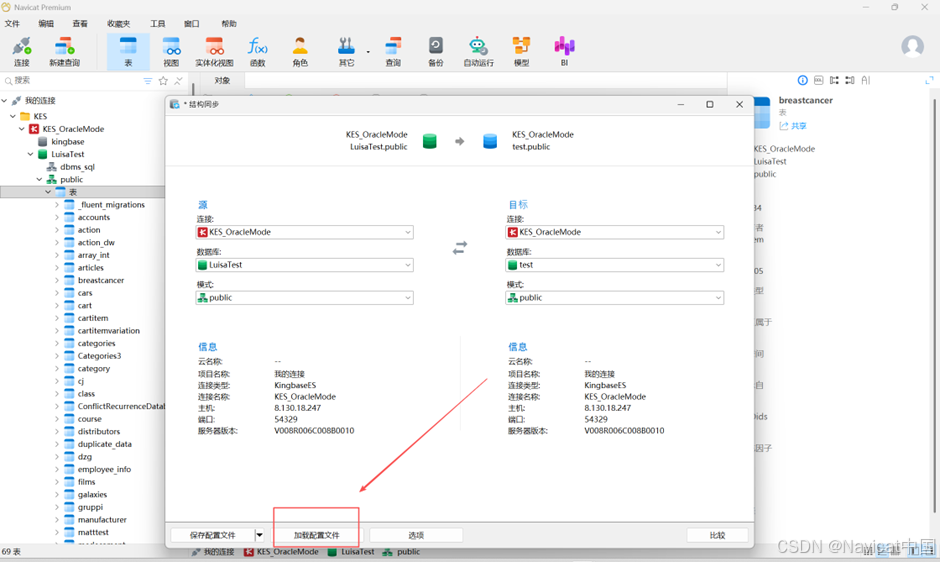The image size is (940, 562).
Task: Open the File (文件) menu
Action: coord(12,23)
